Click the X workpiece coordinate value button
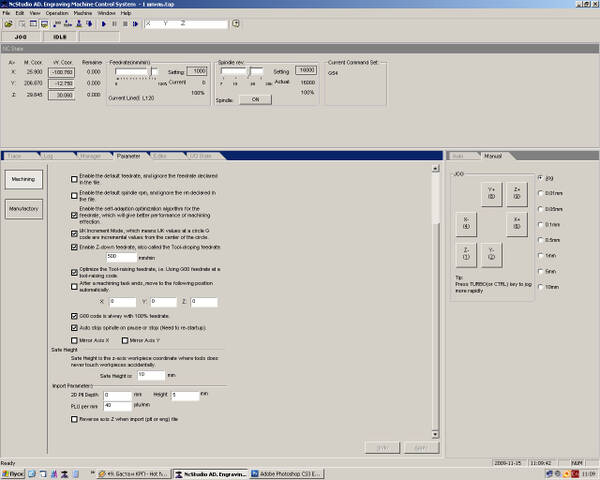Viewport: 600px width, 480px height. pyautogui.click(x=61, y=72)
